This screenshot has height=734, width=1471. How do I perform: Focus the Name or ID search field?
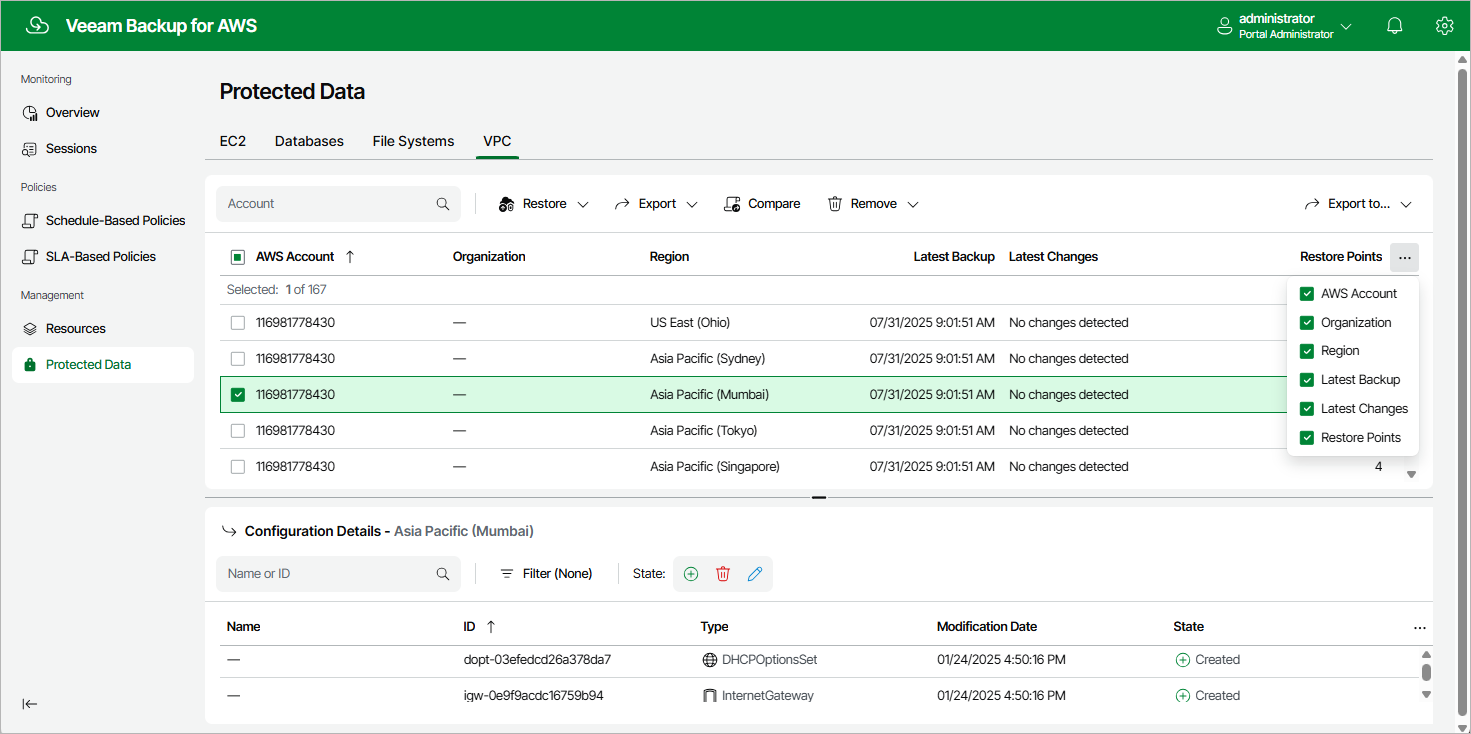pos(338,574)
